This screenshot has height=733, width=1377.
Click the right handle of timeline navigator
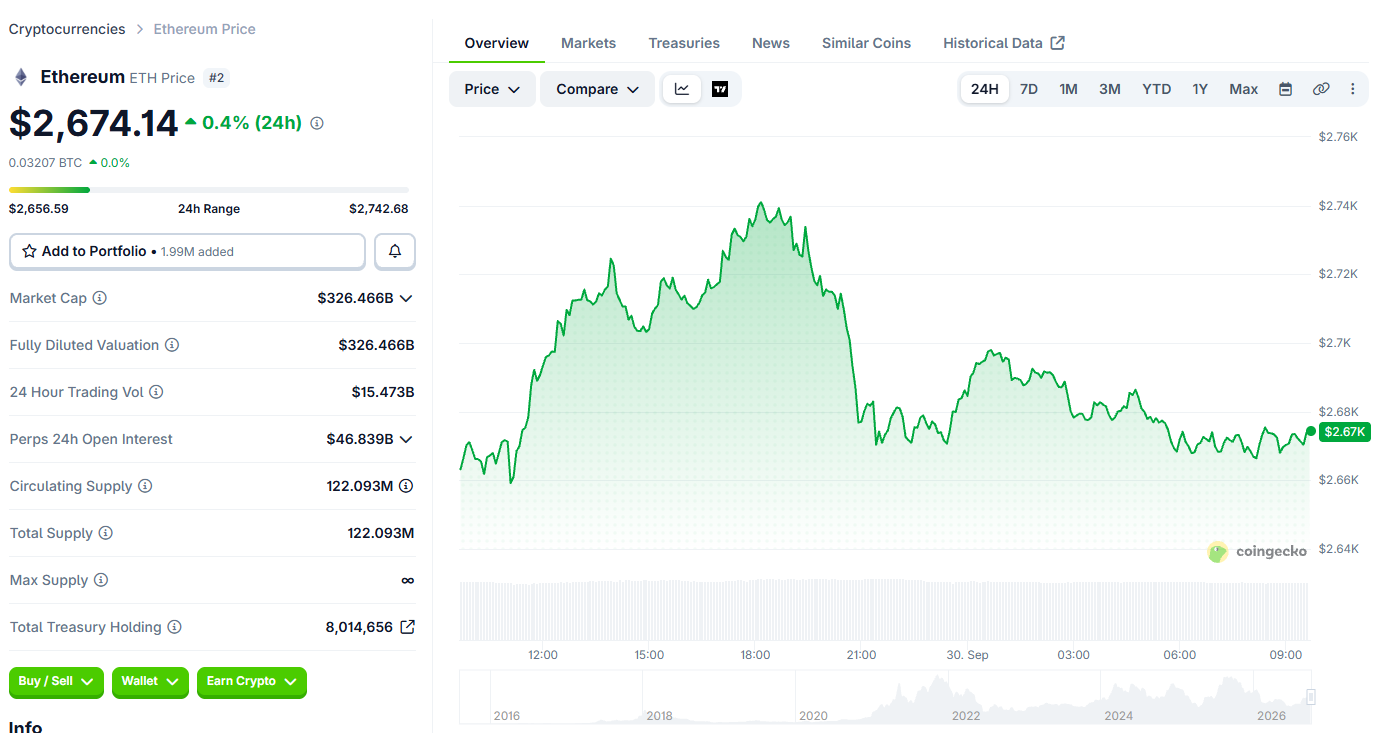click(x=1311, y=697)
